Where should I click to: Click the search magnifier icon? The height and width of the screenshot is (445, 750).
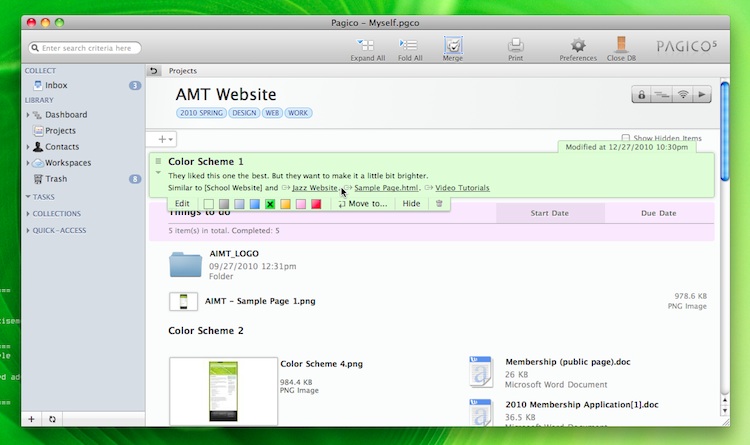(x=35, y=48)
